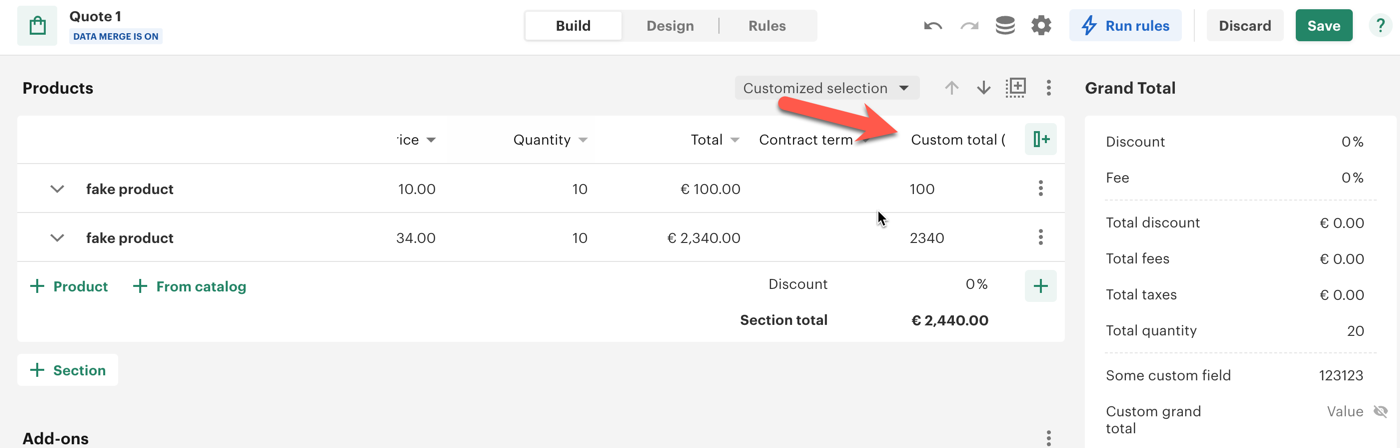The image size is (1400, 448).
Task: Open the data stack icon
Action: pos(1005,26)
